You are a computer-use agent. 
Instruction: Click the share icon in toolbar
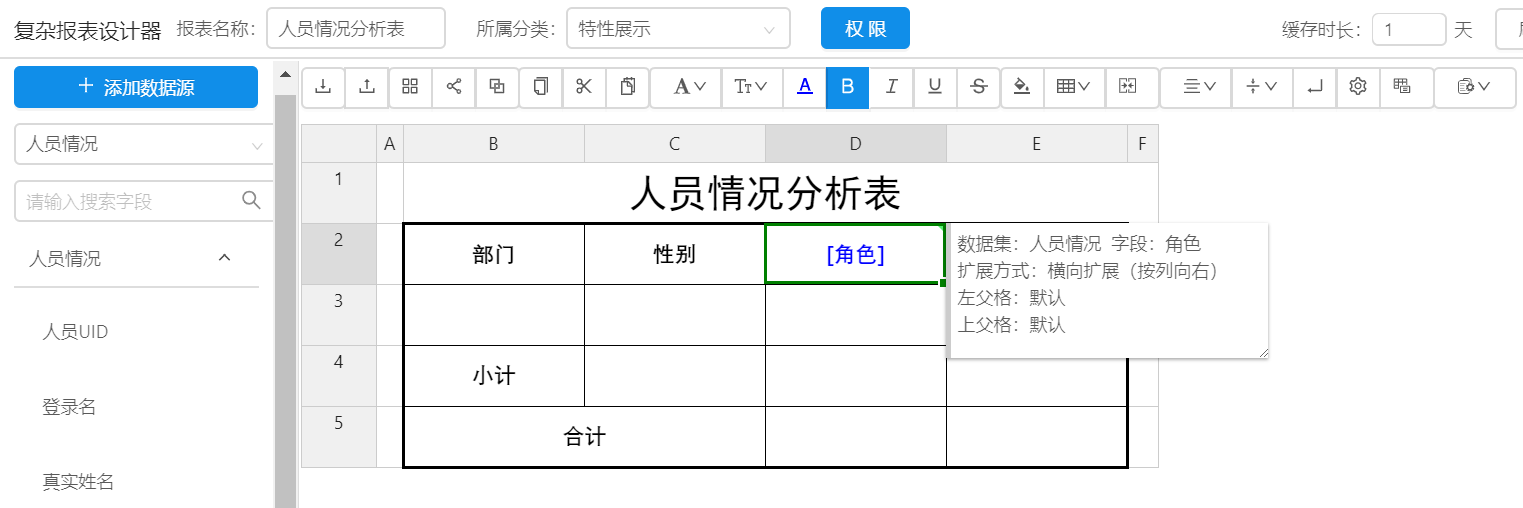pos(454,87)
